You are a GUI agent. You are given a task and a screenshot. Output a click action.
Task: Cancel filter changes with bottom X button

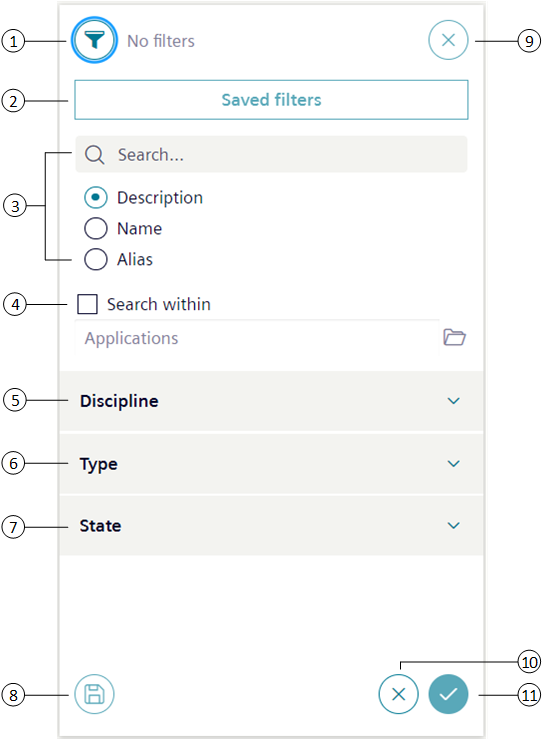tap(398, 694)
